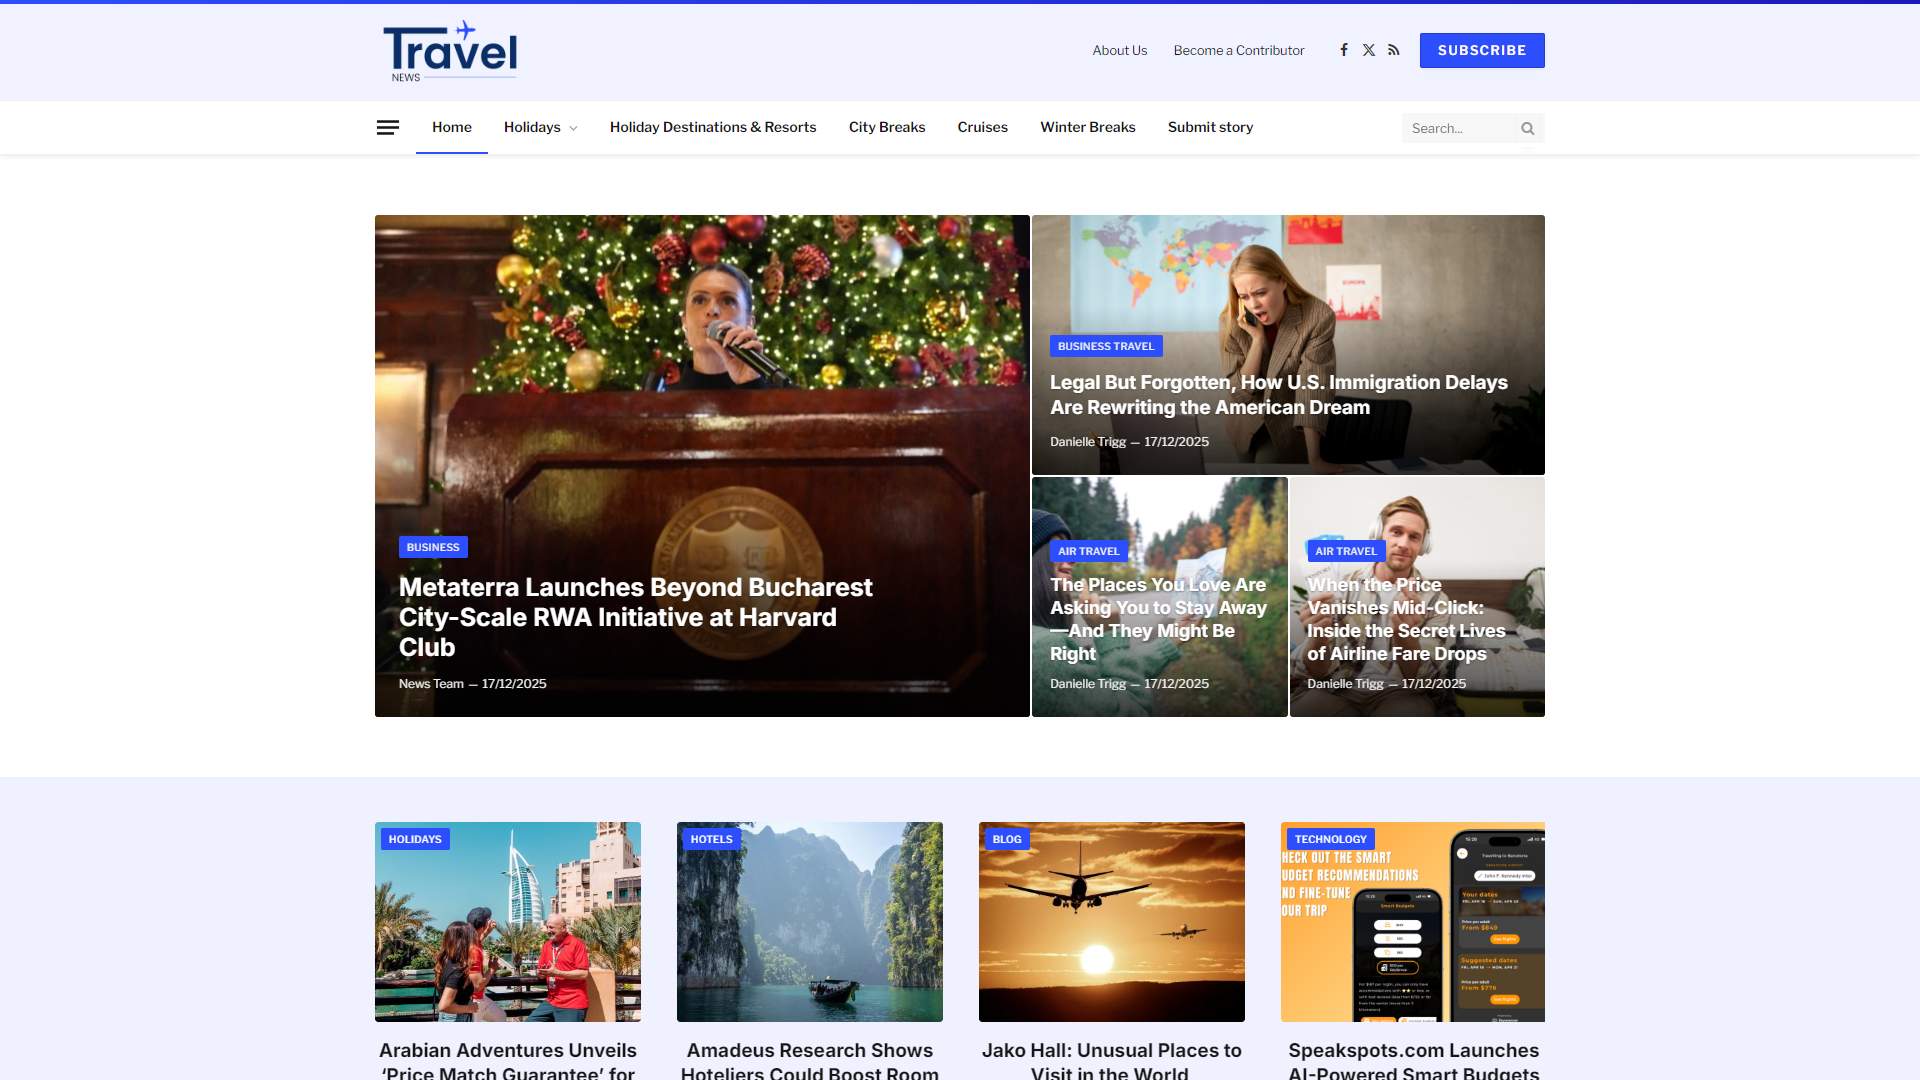Go to the Winter Breaks section
This screenshot has width=1920, height=1080.
coord(1087,127)
